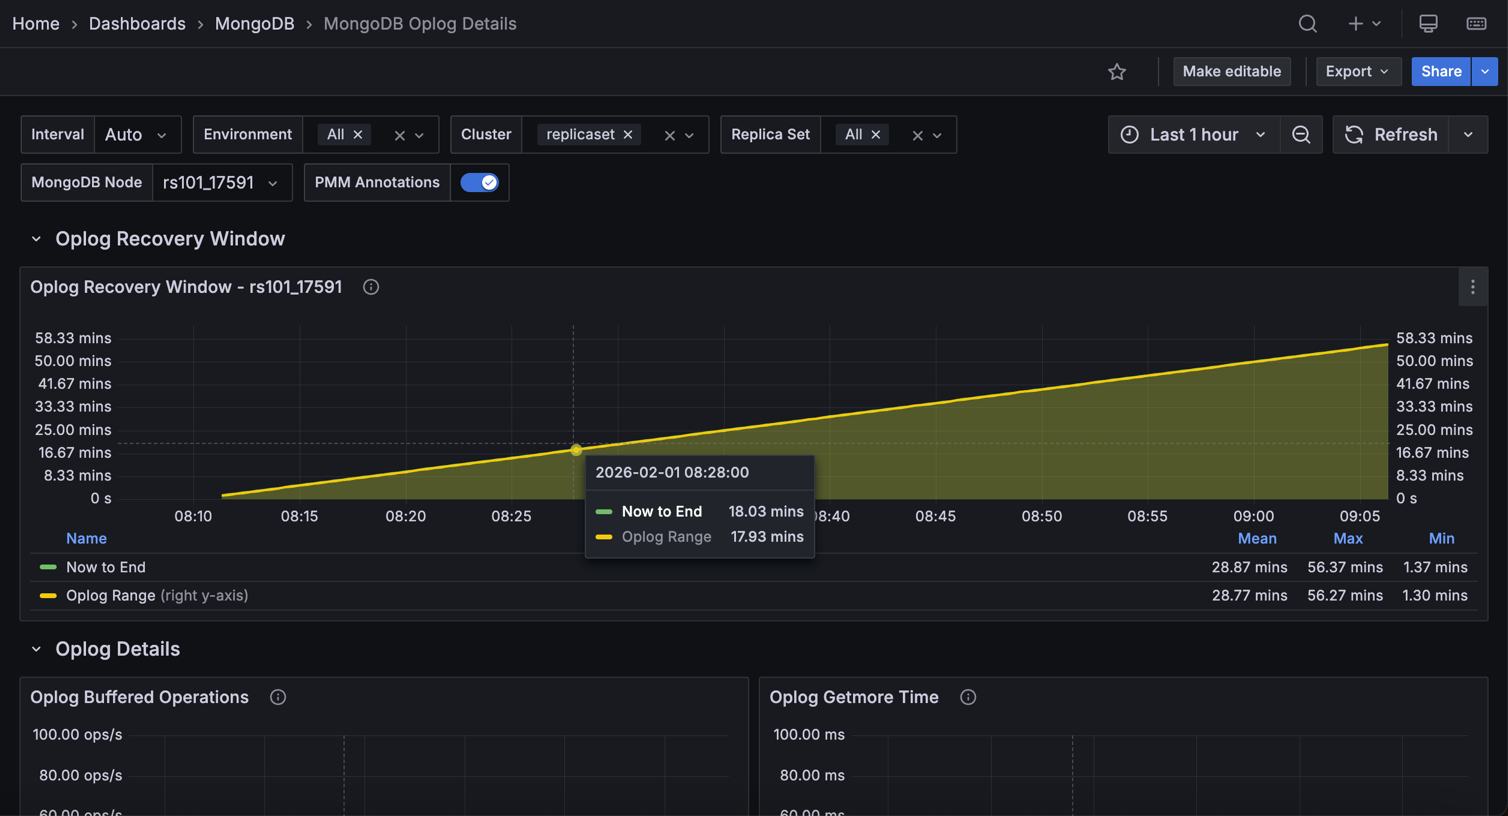The height and width of the screenshot is (816, 1508).
Task: Disable the PMM Annotations switch
Action: (x=480, y=182)
